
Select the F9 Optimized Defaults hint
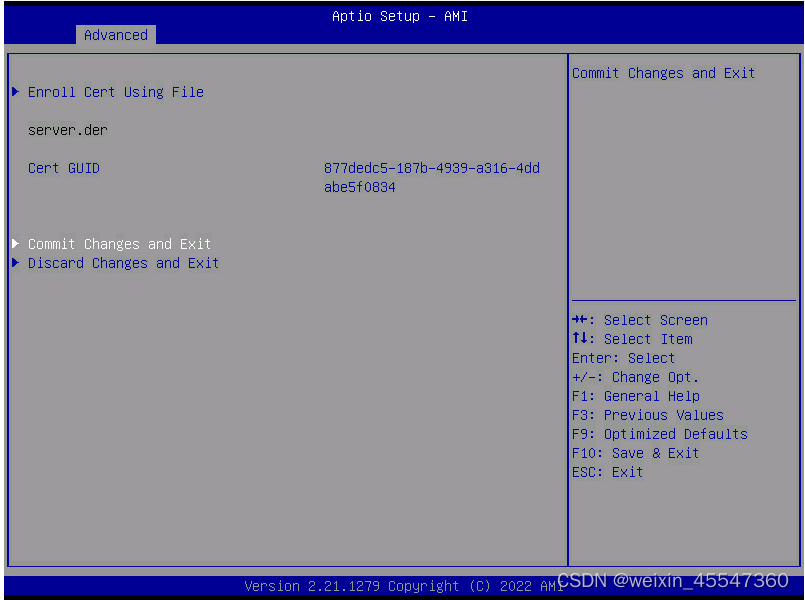coord(659,434)
